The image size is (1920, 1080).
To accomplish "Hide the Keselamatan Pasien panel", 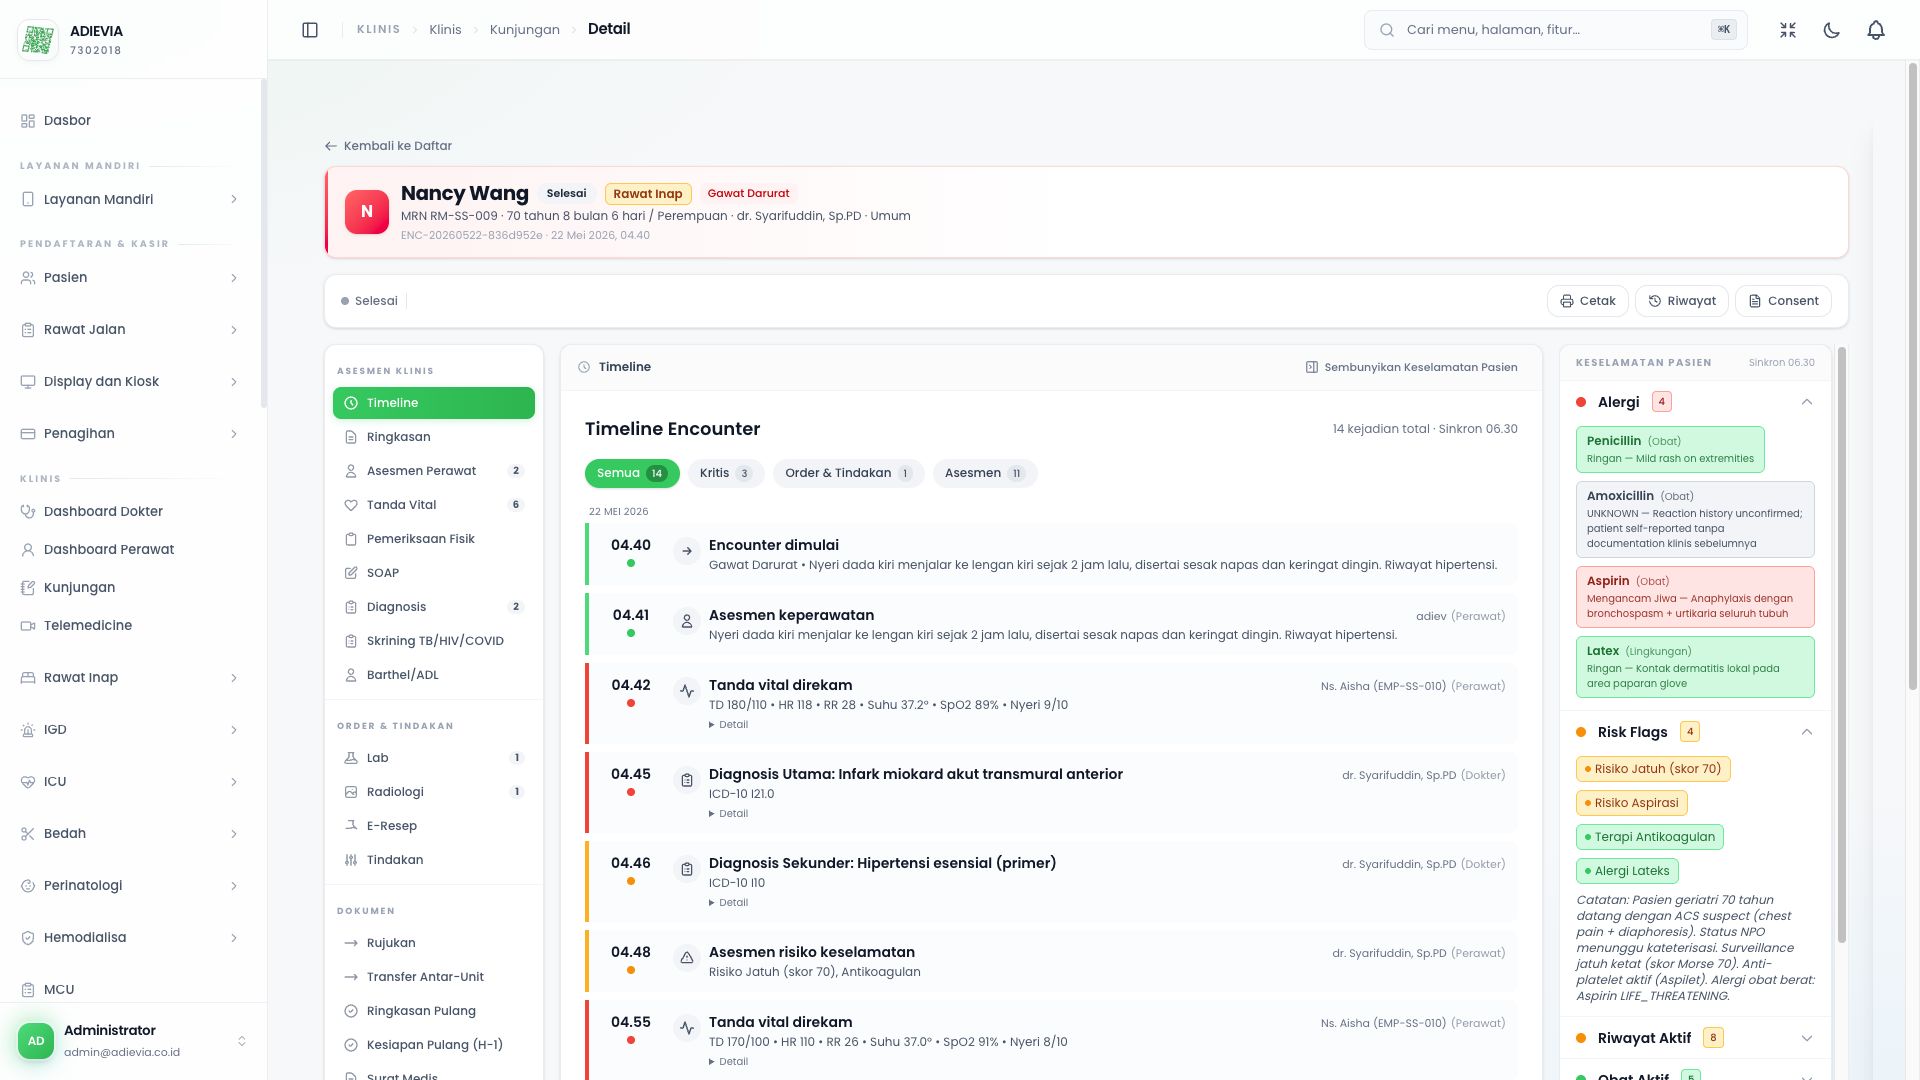I will click(x=1411, y=367).
